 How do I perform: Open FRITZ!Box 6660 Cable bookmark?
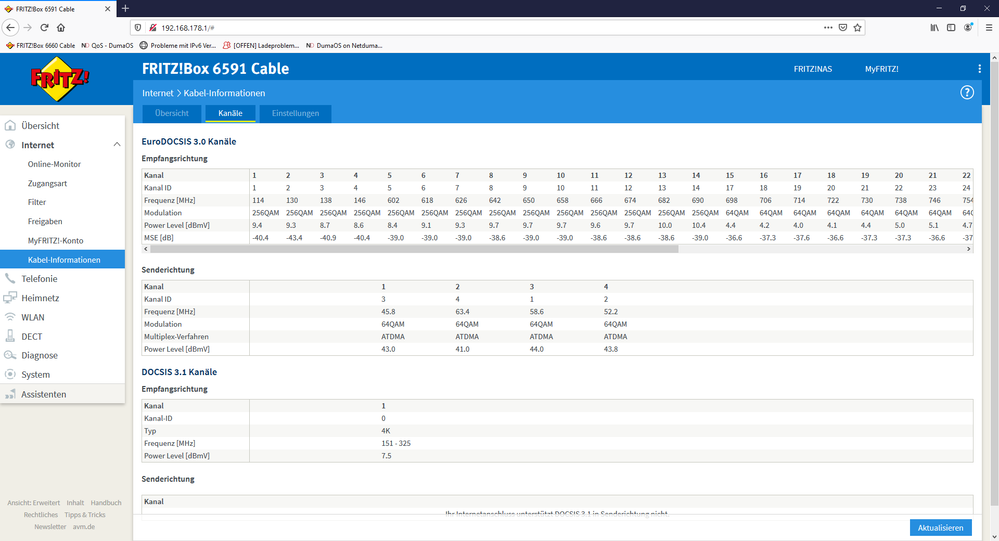(x=40, y=45)
